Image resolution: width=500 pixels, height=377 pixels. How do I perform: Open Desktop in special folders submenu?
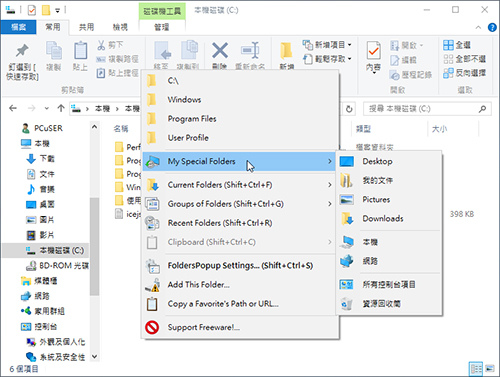point(389,161)
